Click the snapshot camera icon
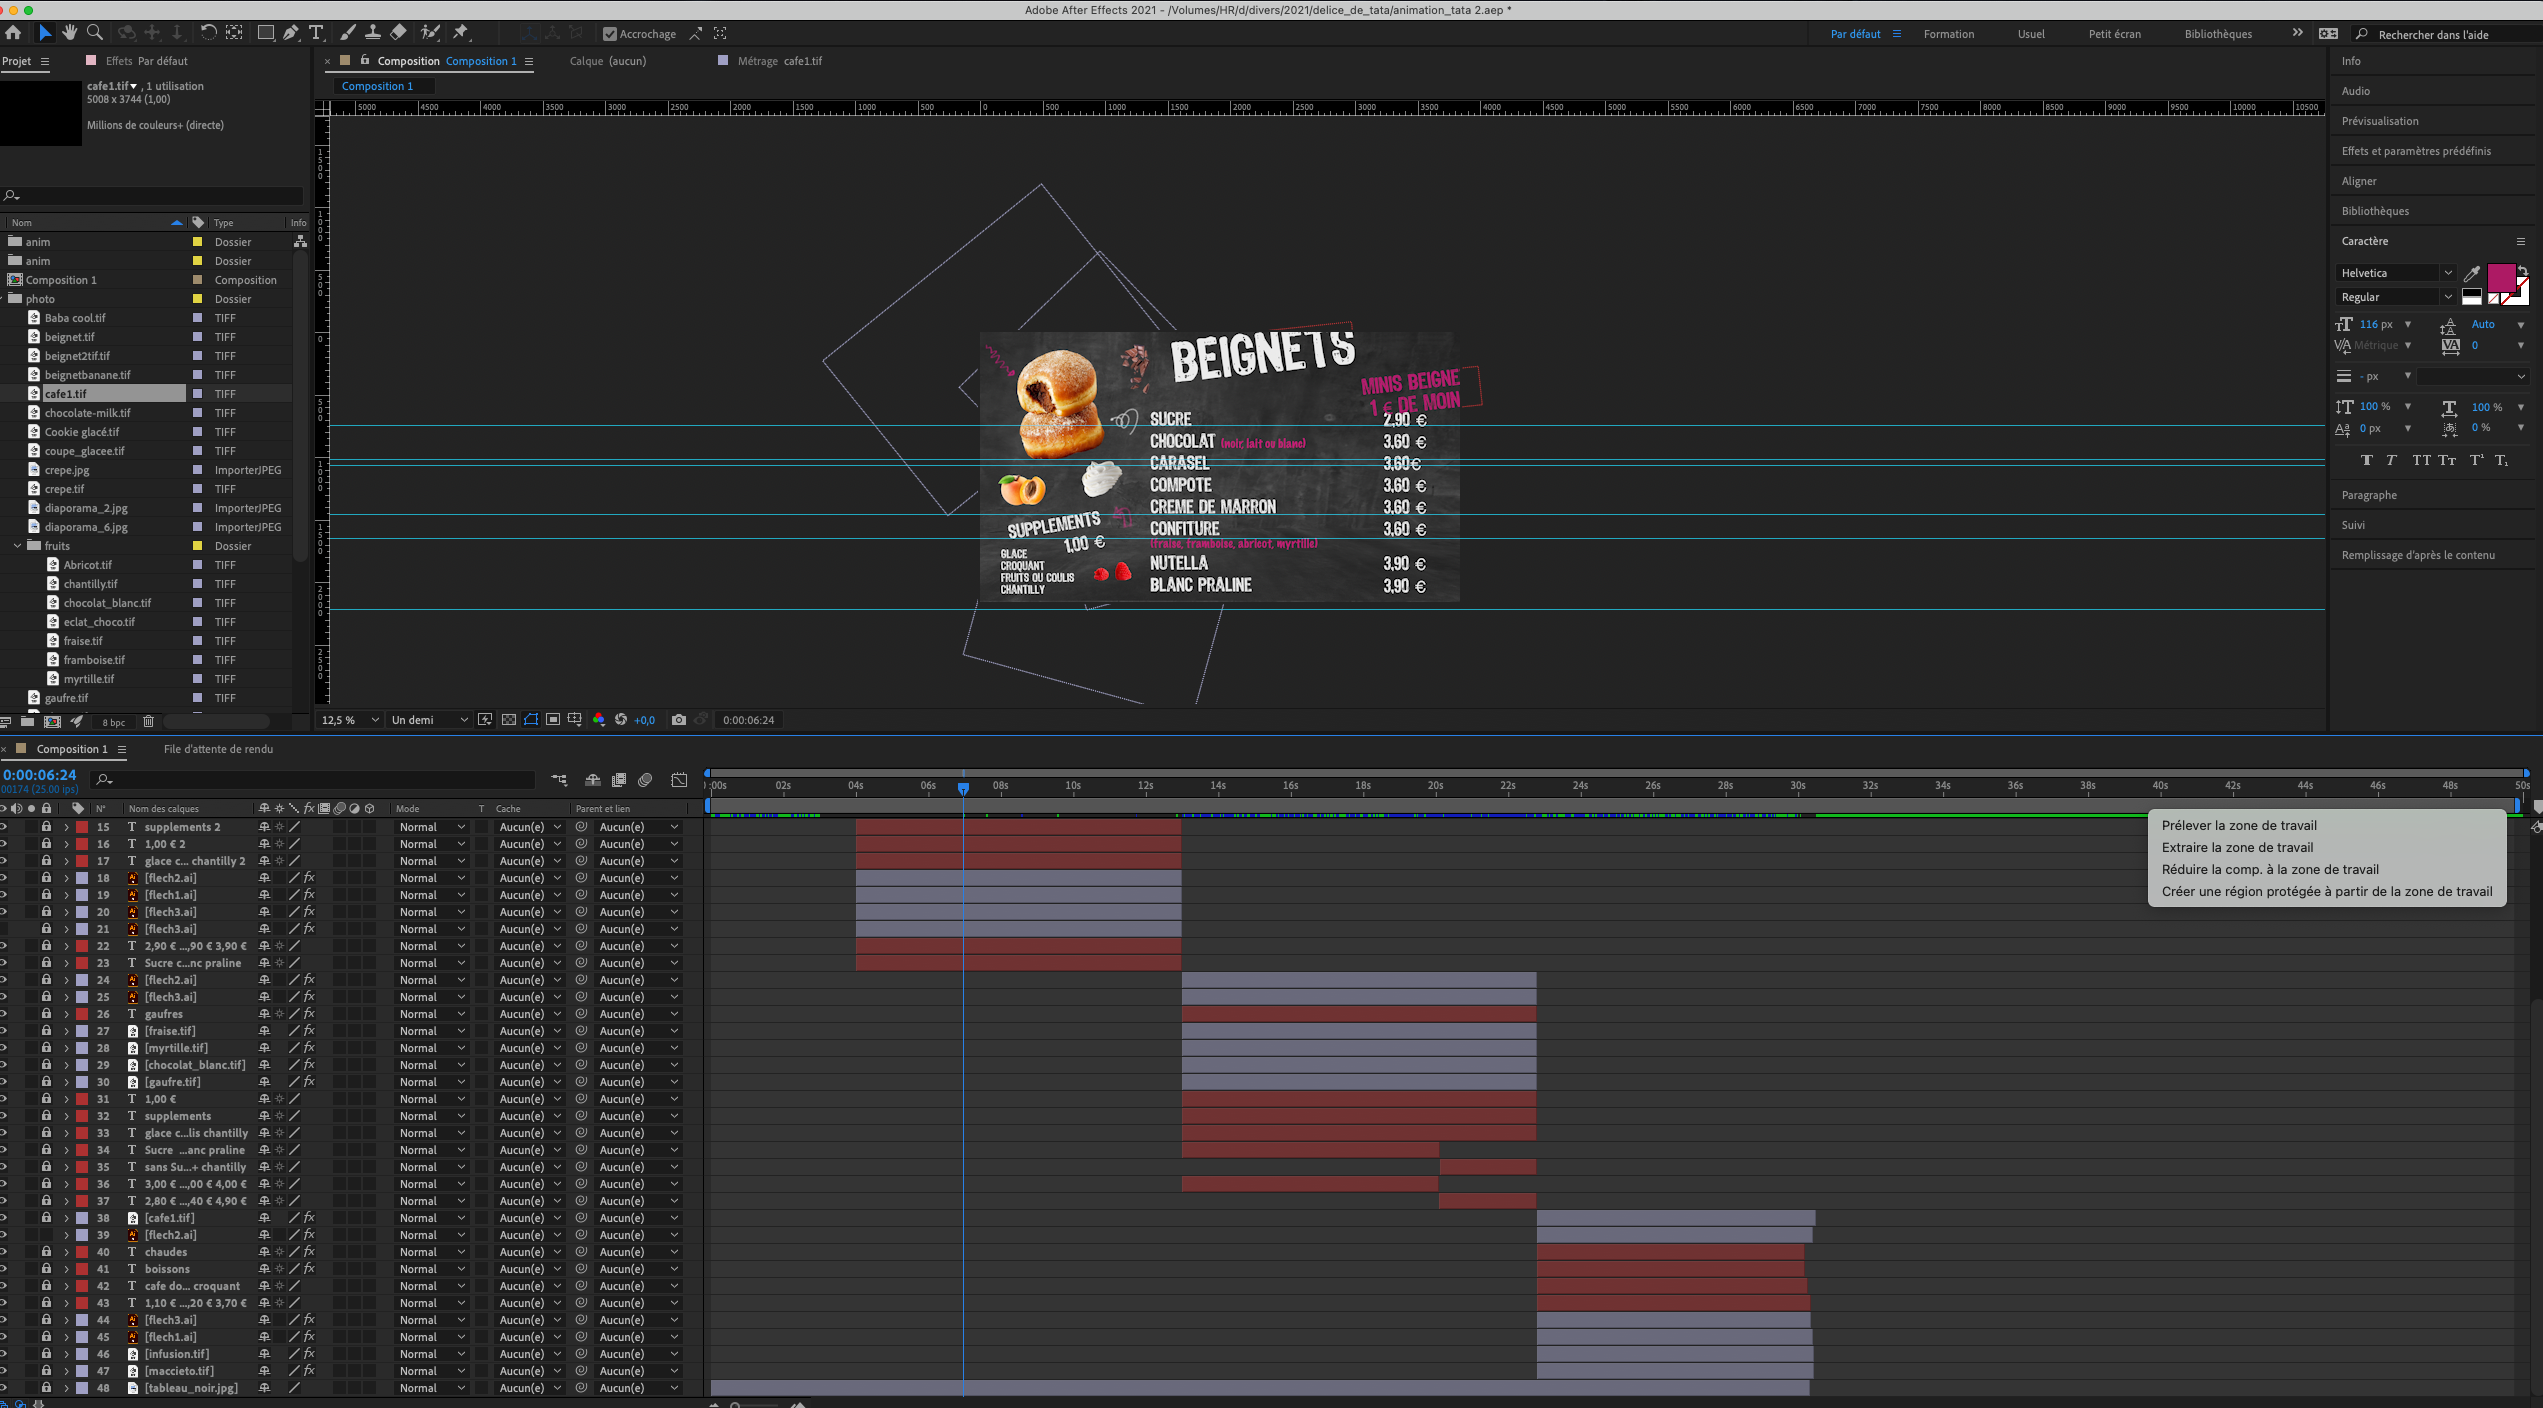The width and height of the screenshot is (2543, 1408). pos(679,720)
